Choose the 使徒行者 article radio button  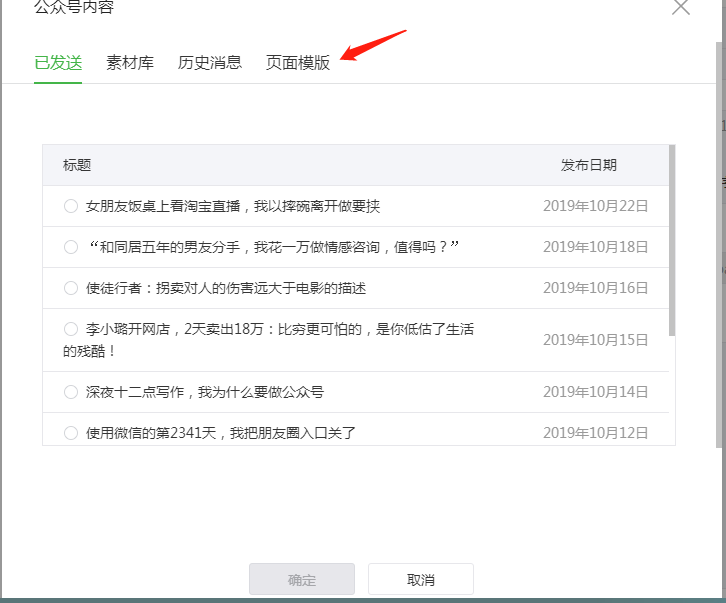click(71, 288)
